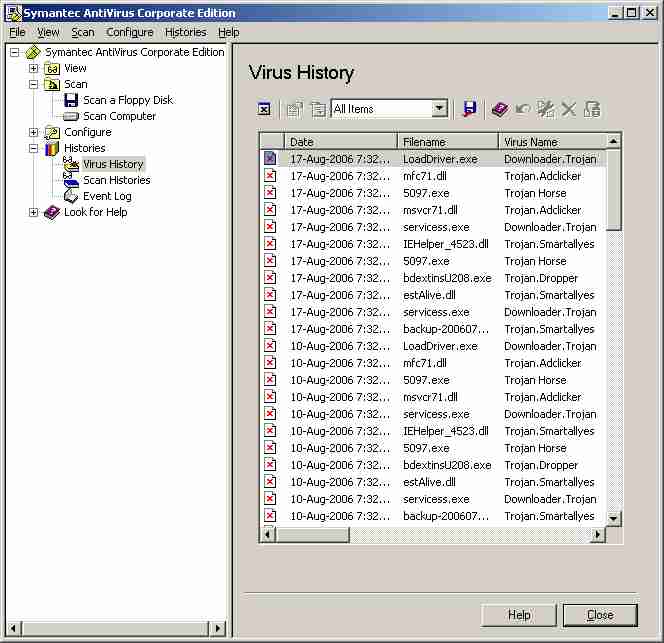Click the Clean toolbar icon

click(x=546, y=109)
